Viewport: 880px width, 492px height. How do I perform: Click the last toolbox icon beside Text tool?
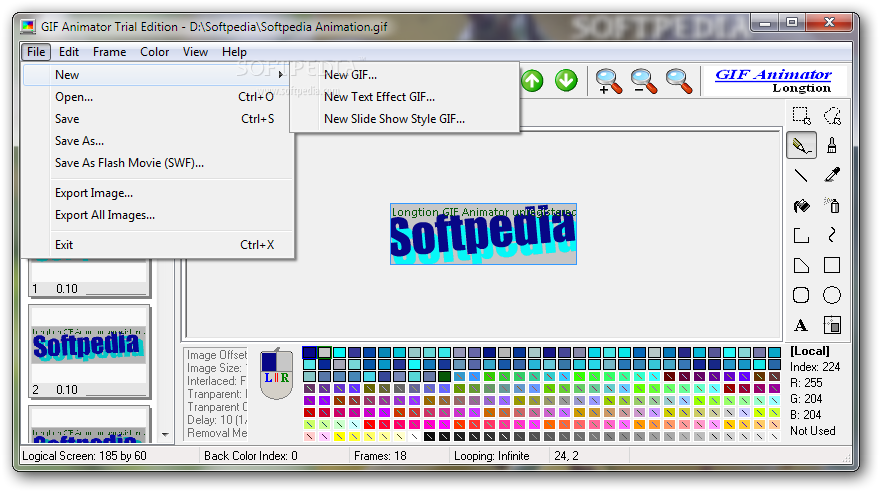coord(832,325)
